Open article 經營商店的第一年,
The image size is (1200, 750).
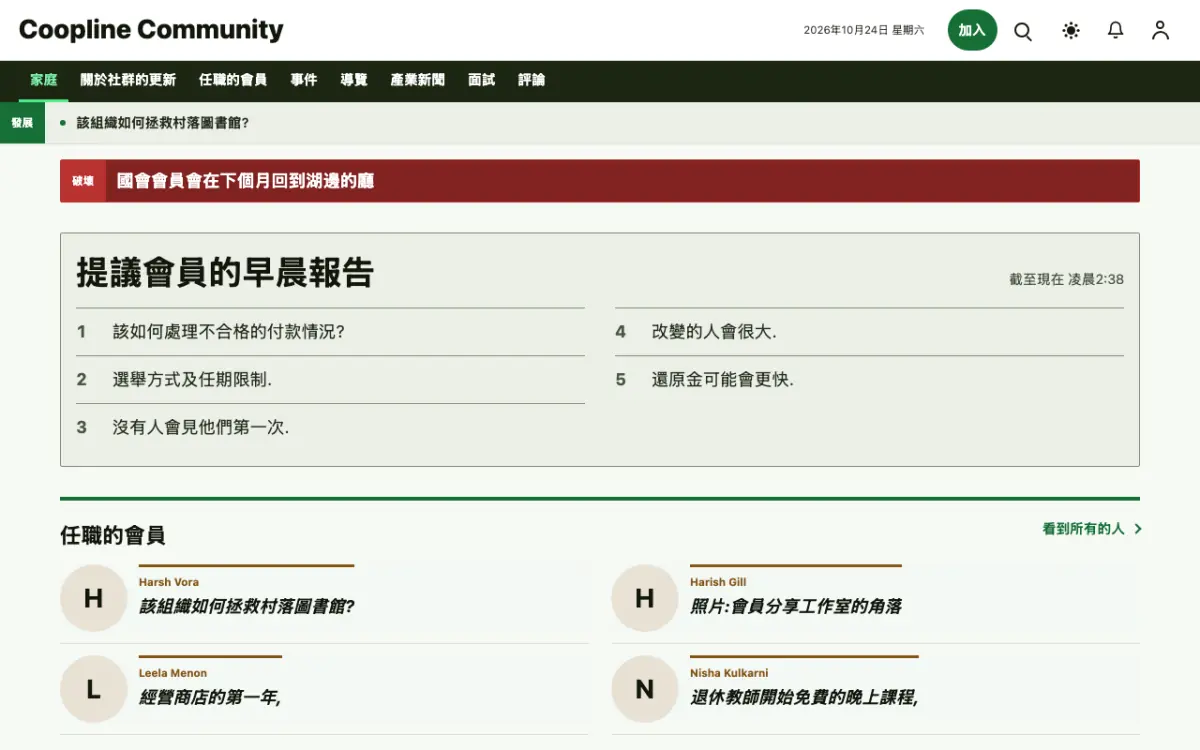point(210,697)
